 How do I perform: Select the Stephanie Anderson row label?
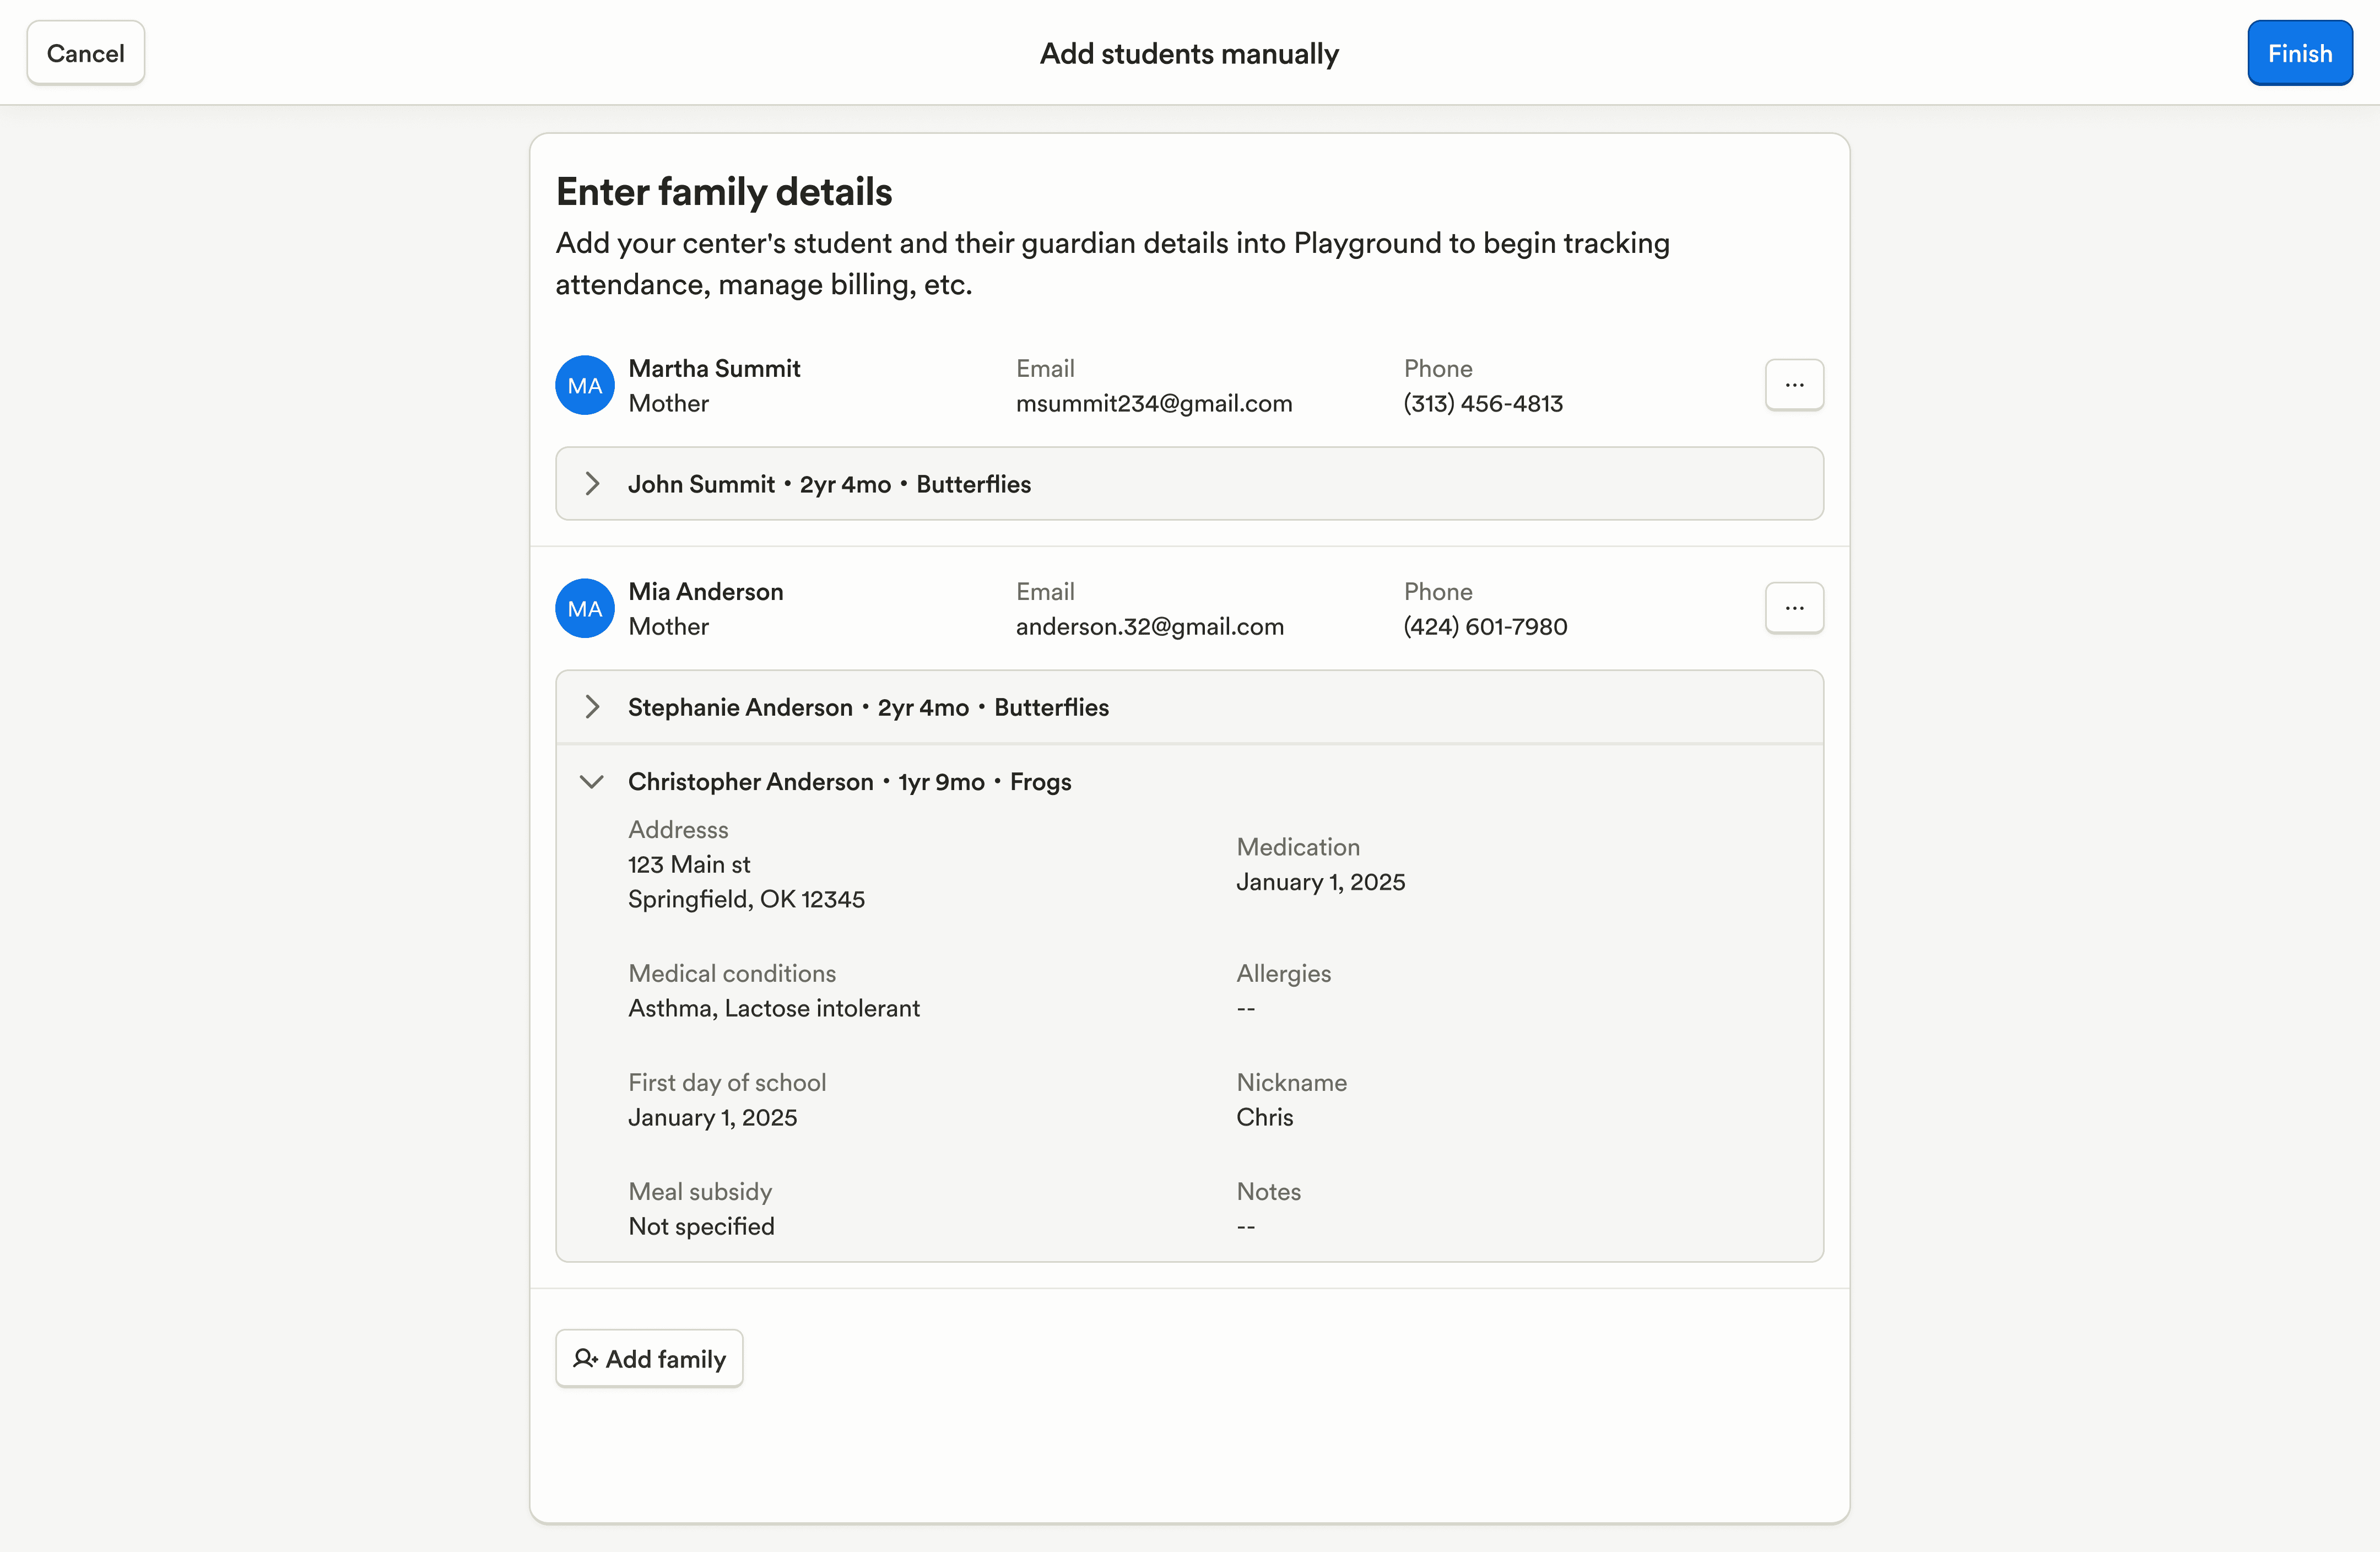pos(740,707)
